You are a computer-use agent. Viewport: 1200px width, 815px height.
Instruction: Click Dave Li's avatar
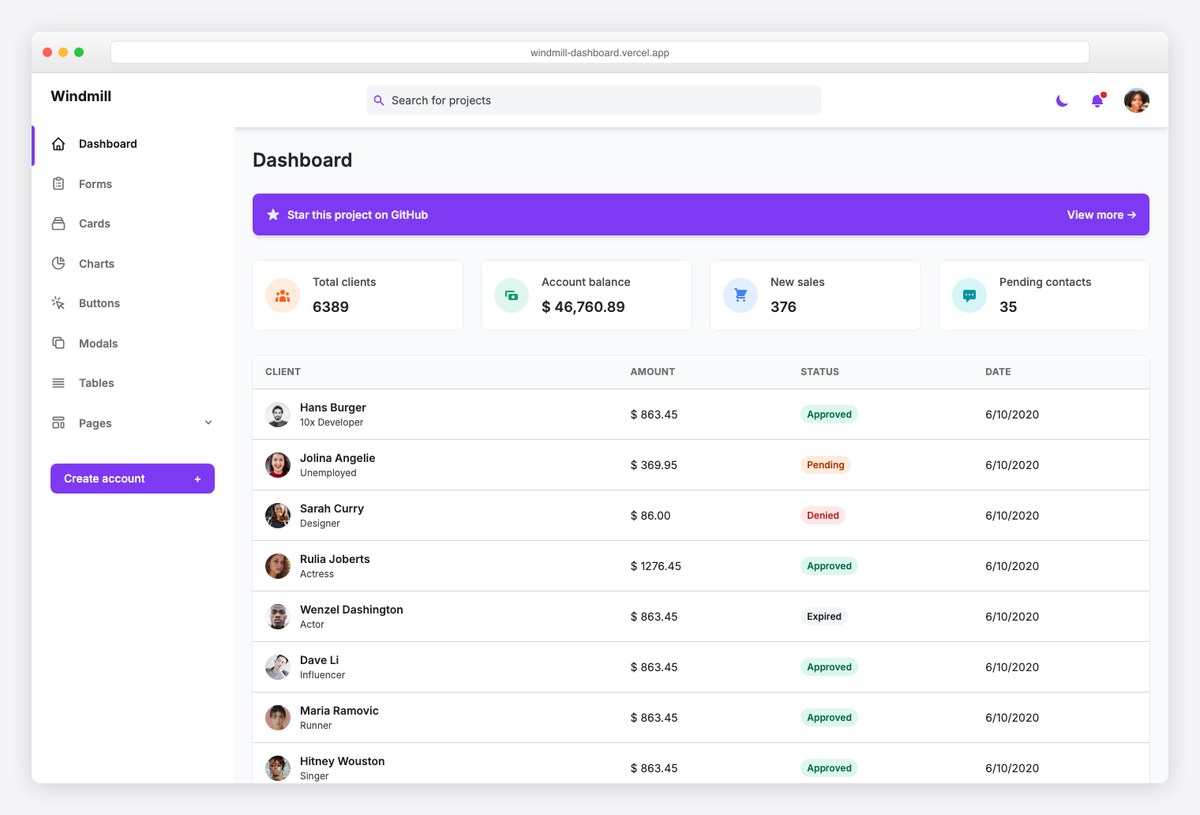(x=278, y=667)
